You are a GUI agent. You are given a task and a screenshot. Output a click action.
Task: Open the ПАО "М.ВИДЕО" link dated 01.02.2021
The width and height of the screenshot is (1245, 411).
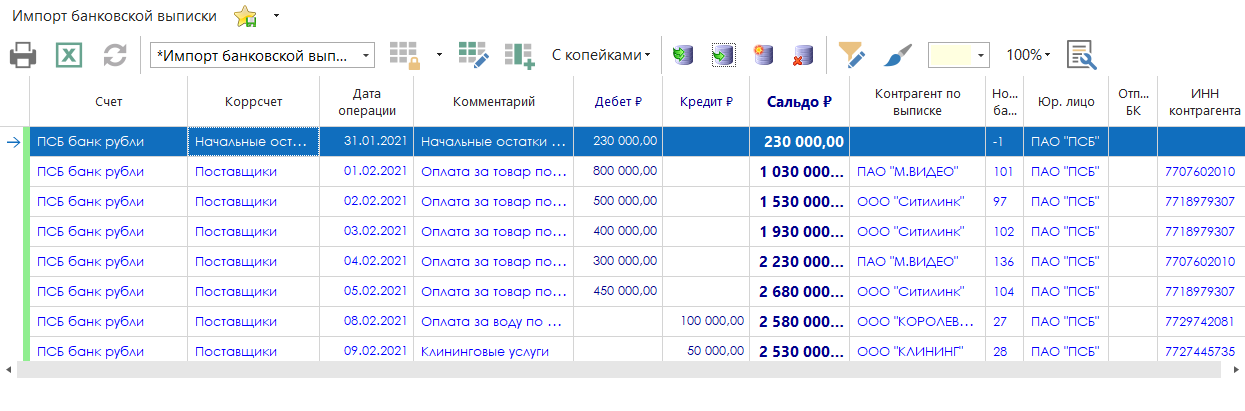907,171
